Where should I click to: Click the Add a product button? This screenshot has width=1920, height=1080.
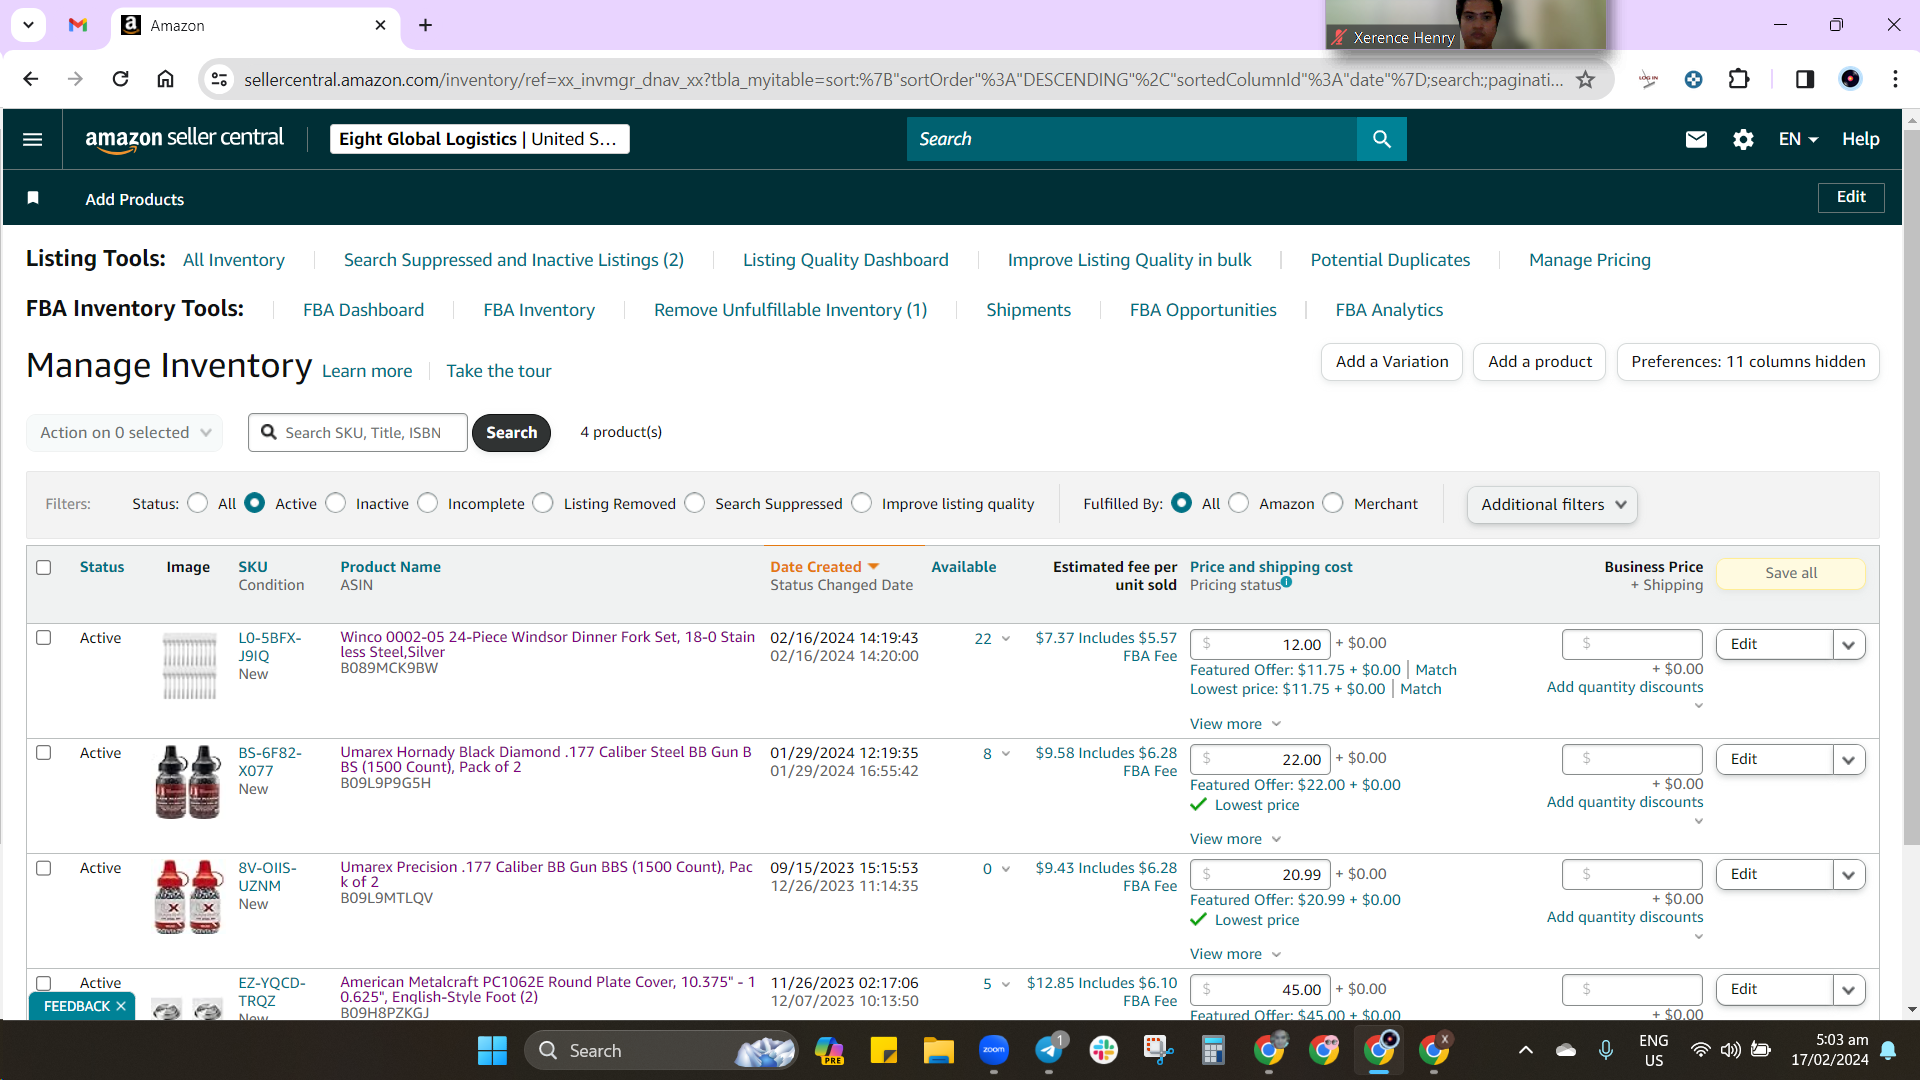(1540, 362)
